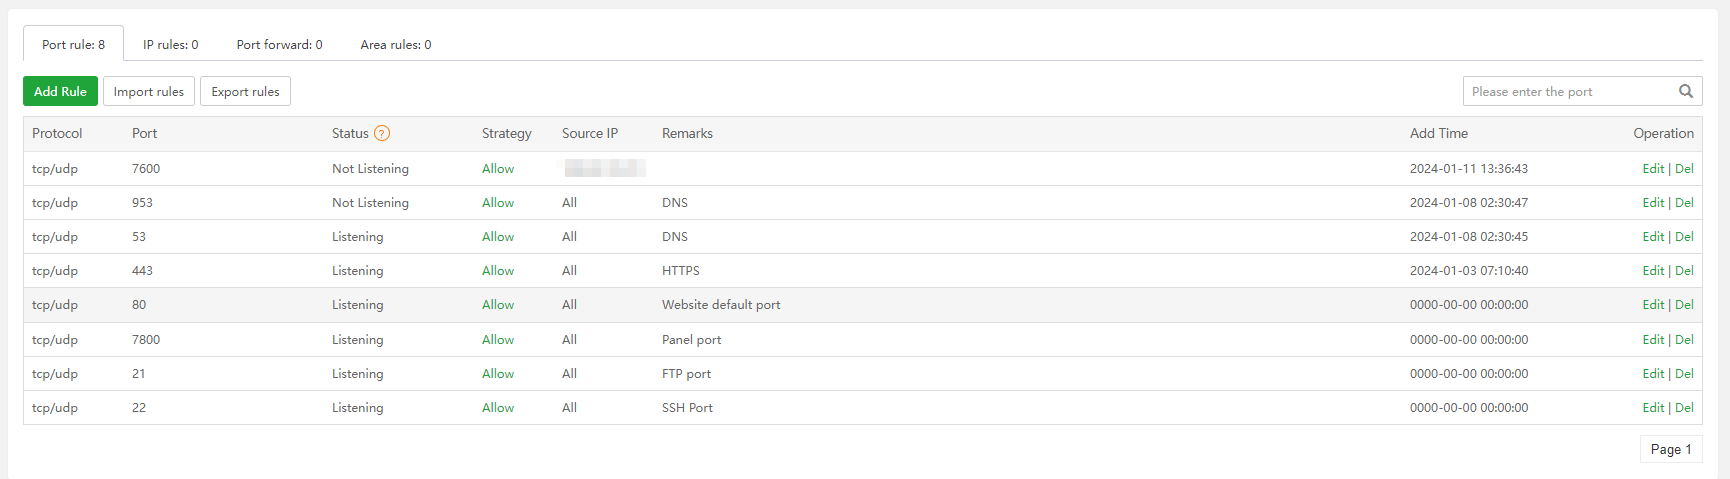This screenshot has width=1730, height=479.
Task: Delete the FTP port 21 rule
Action: 1685,374
